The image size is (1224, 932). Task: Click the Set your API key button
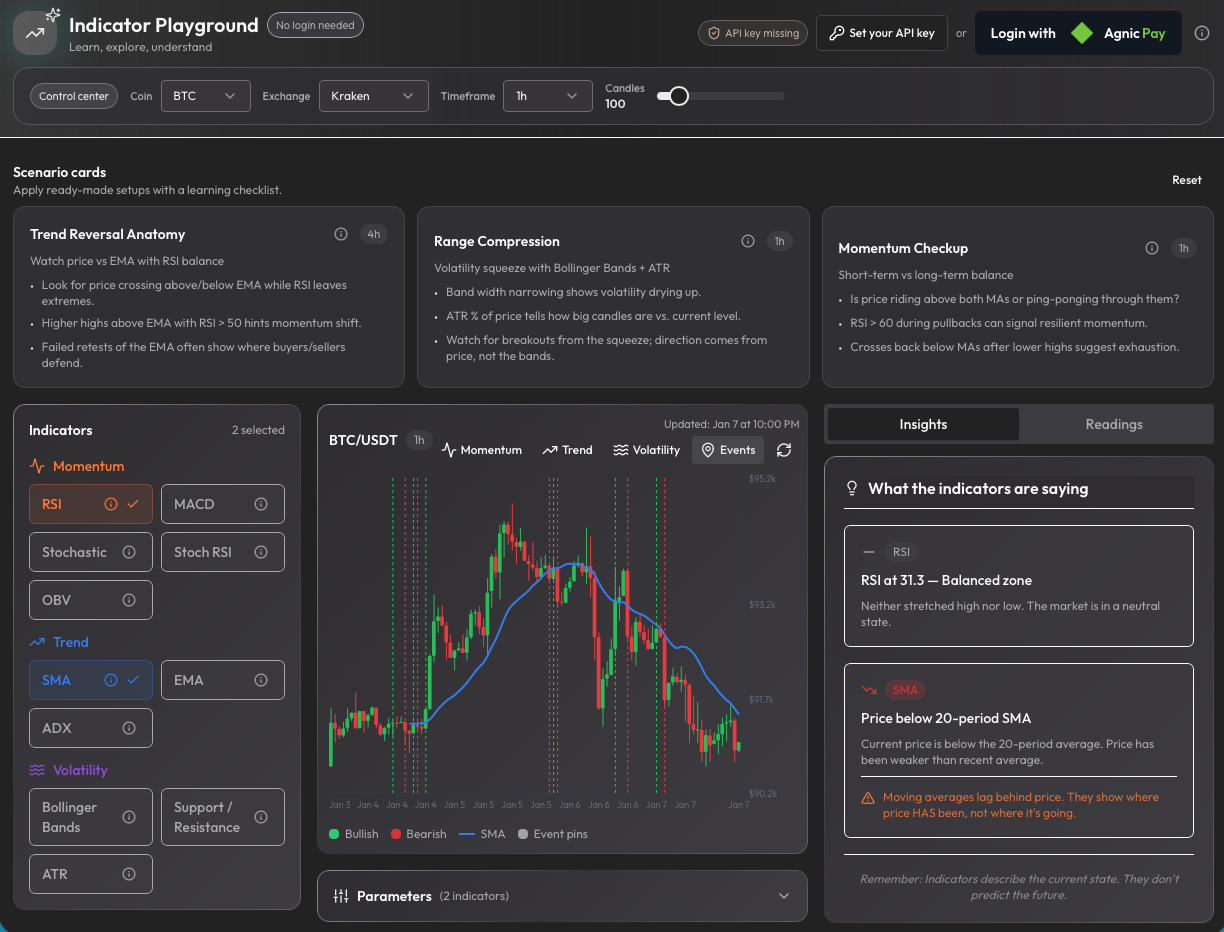(881, 32)
